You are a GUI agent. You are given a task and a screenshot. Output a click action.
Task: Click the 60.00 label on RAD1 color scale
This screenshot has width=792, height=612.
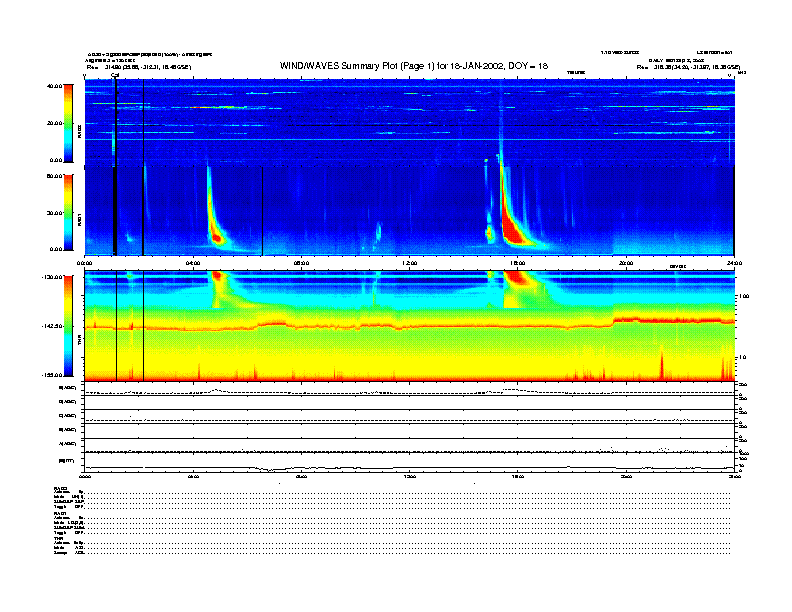tap(54, 176)
